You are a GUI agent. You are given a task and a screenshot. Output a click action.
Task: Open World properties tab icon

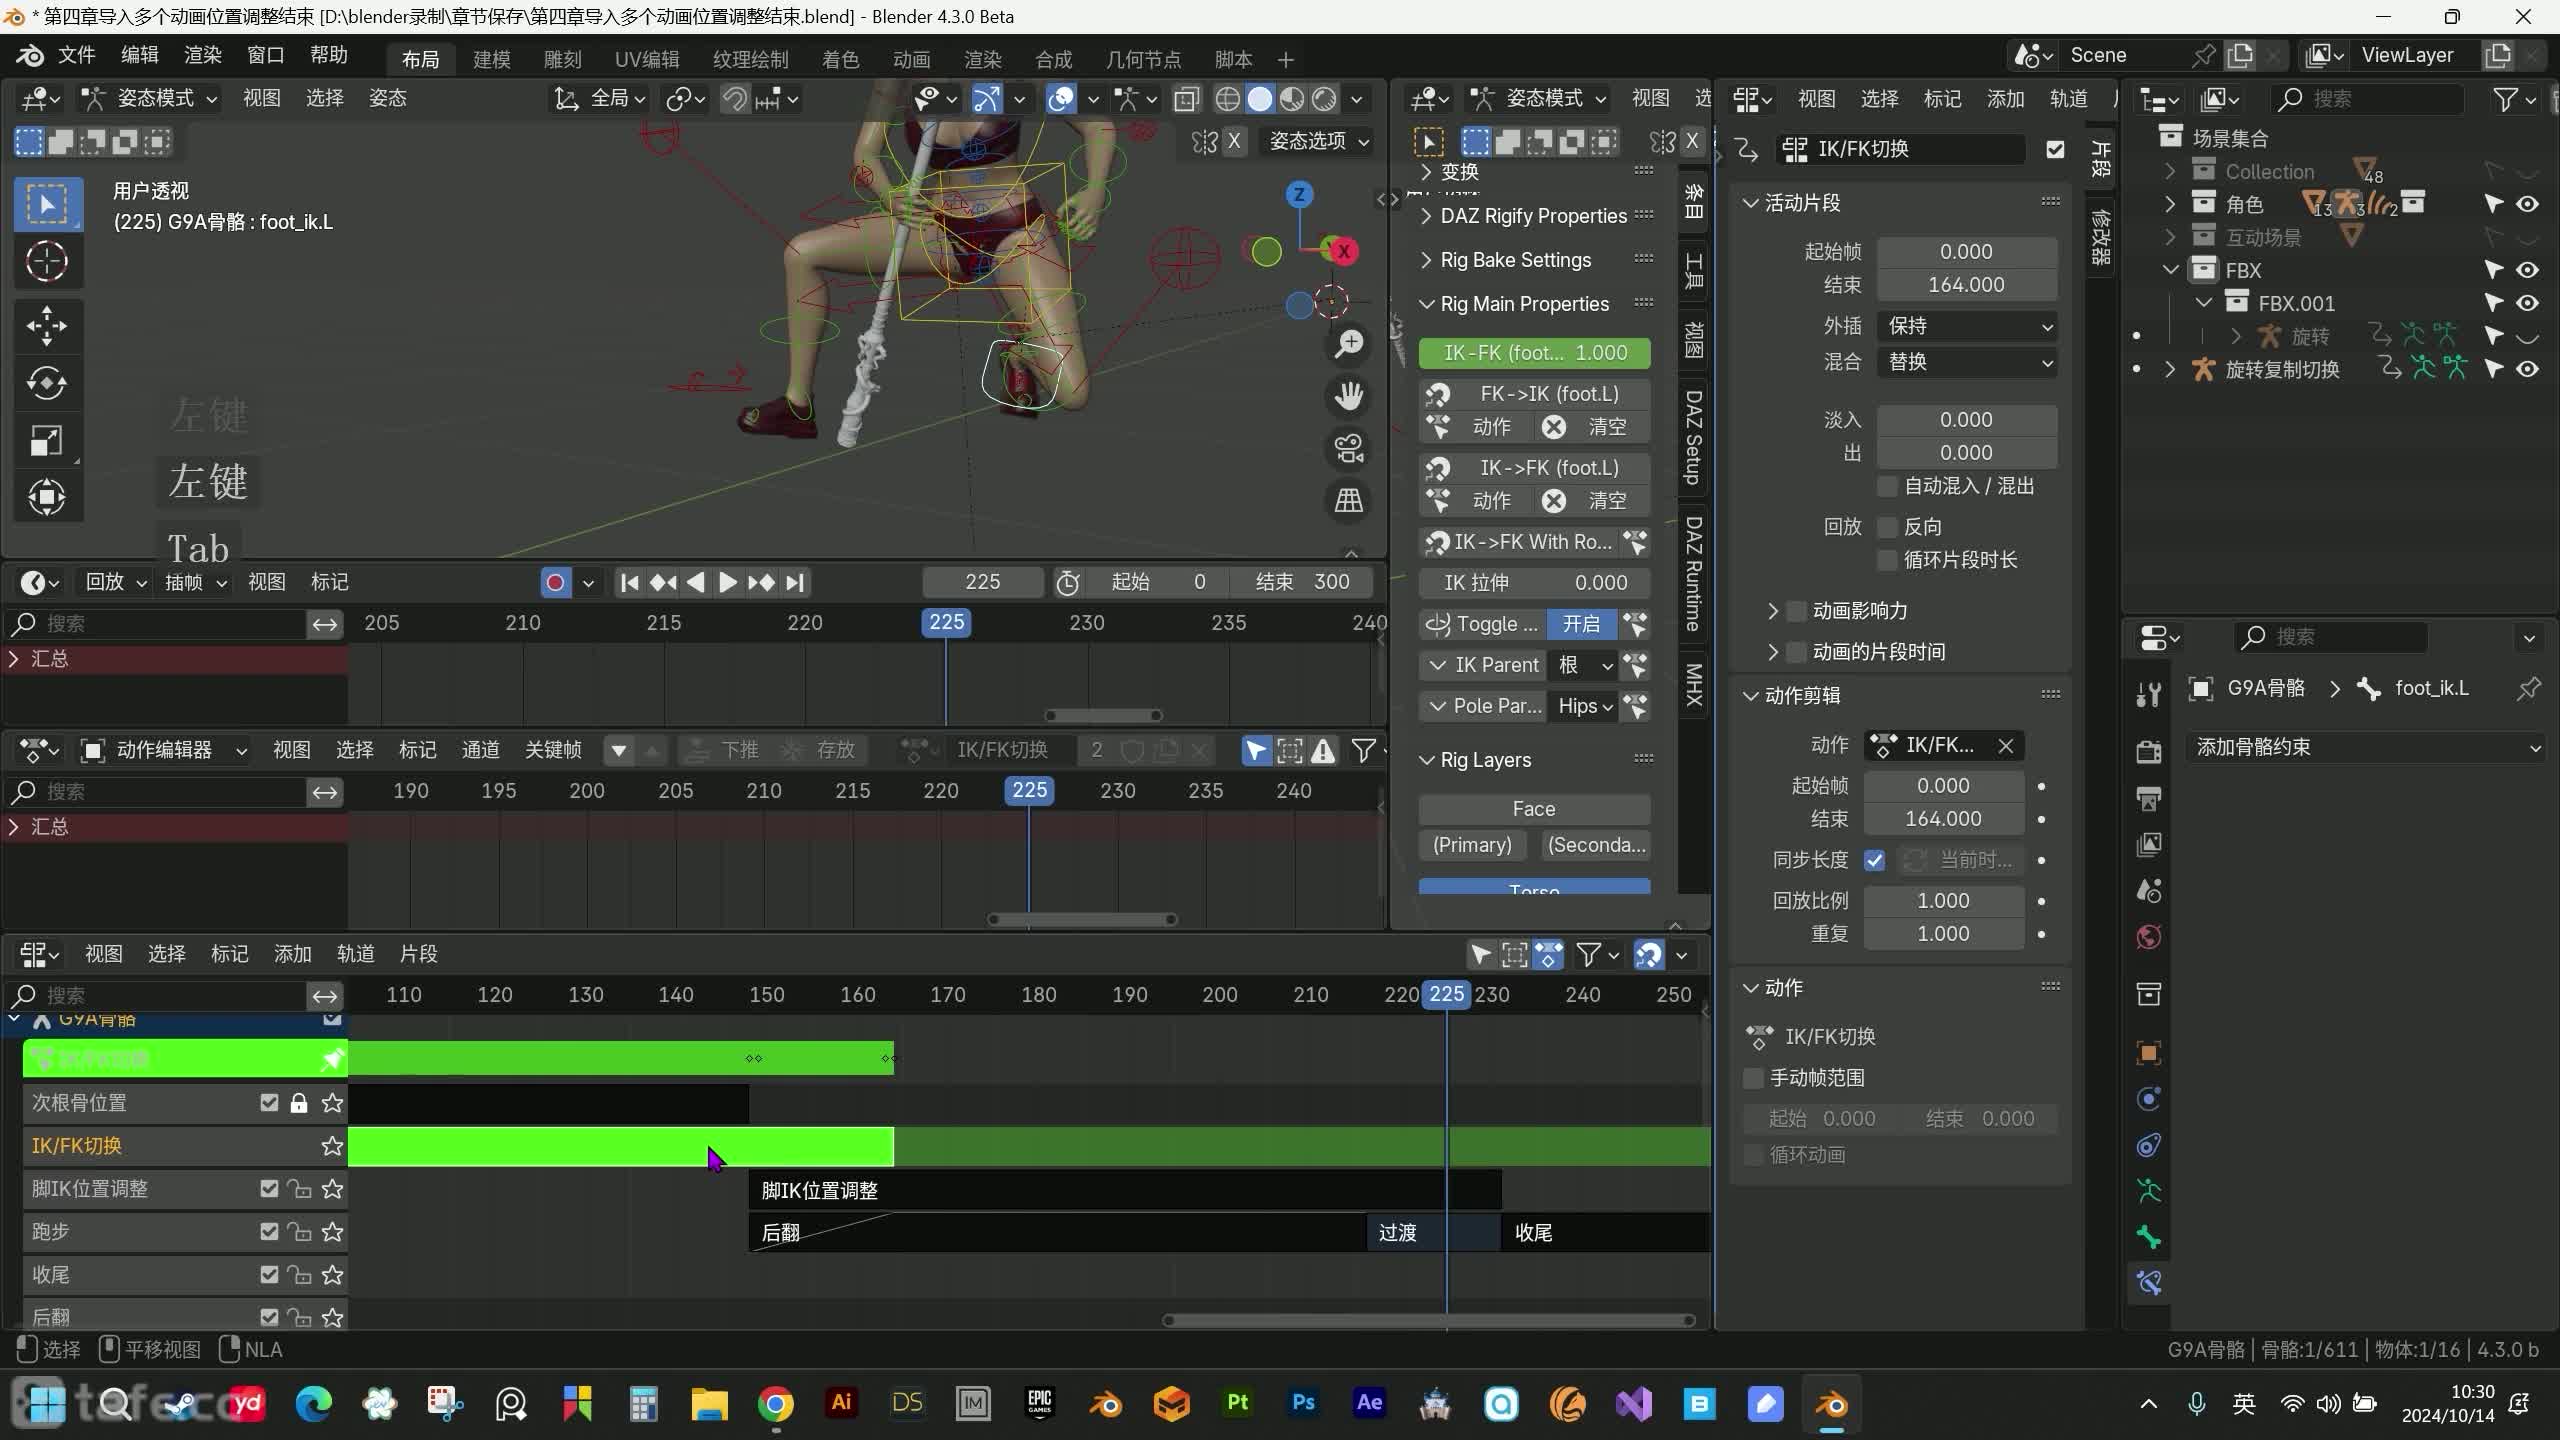(2149, 937)
